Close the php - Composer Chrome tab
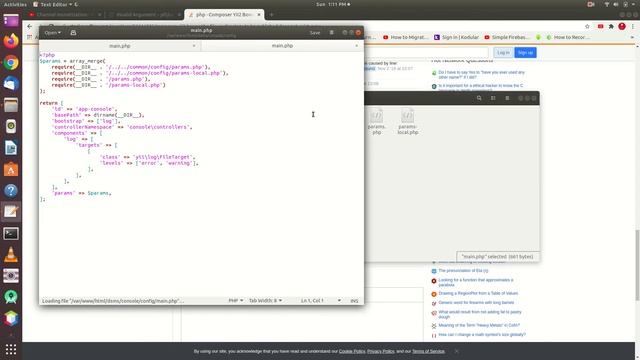The height and width of the screenshot is (360, 640). point(259,15)
